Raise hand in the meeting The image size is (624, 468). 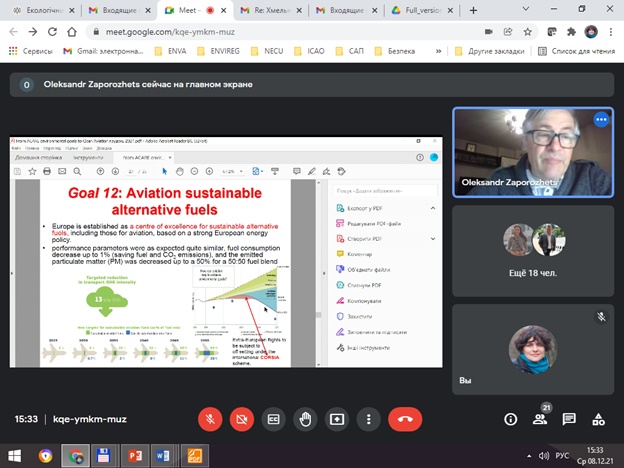[x=305, y=419]
